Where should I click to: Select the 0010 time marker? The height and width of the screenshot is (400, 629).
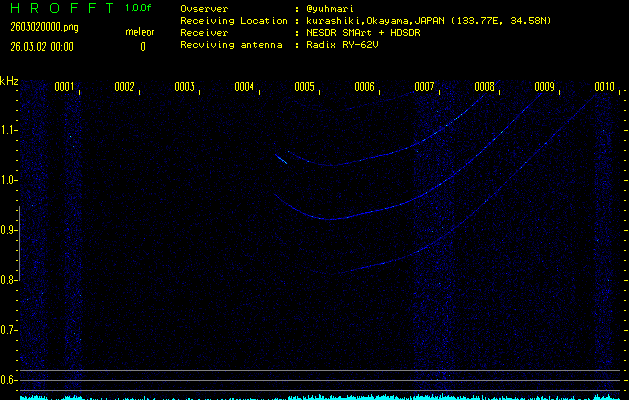click(x=604, y=87)
